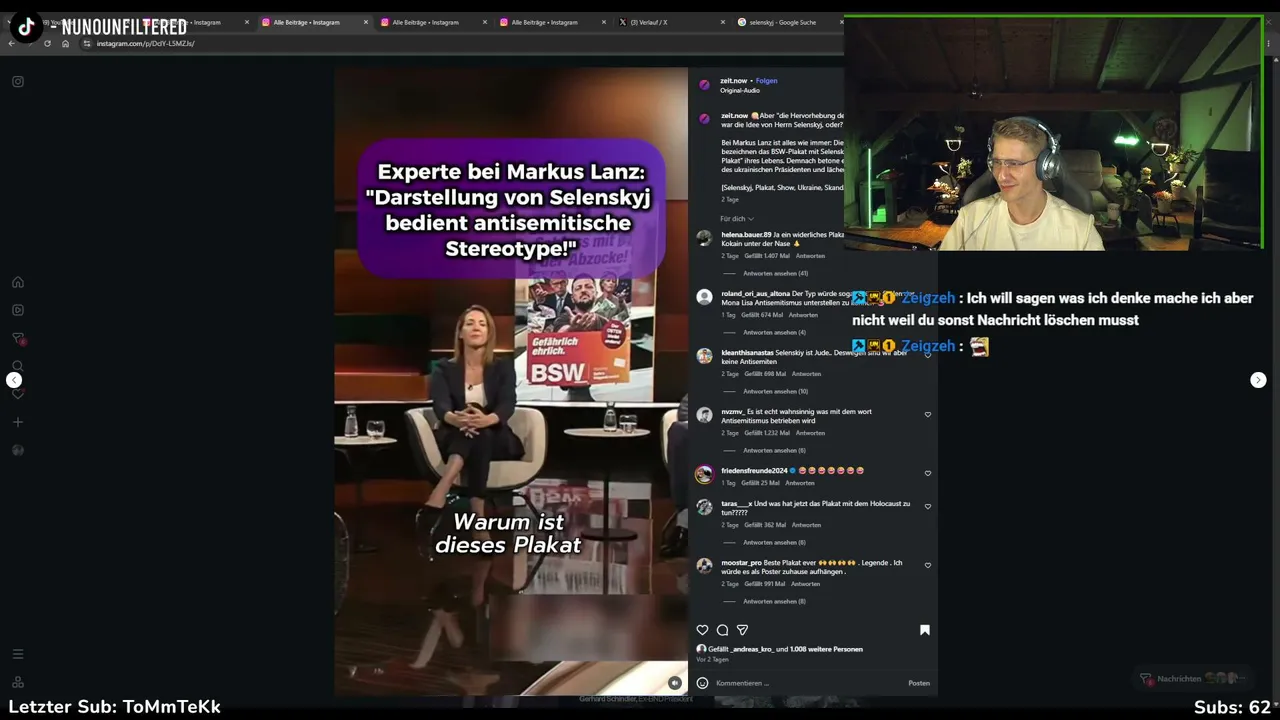This screenshot has width=1280, height=720.
Task: Open the zeit.now avatar in post header
Action: (x=704, y=85)
